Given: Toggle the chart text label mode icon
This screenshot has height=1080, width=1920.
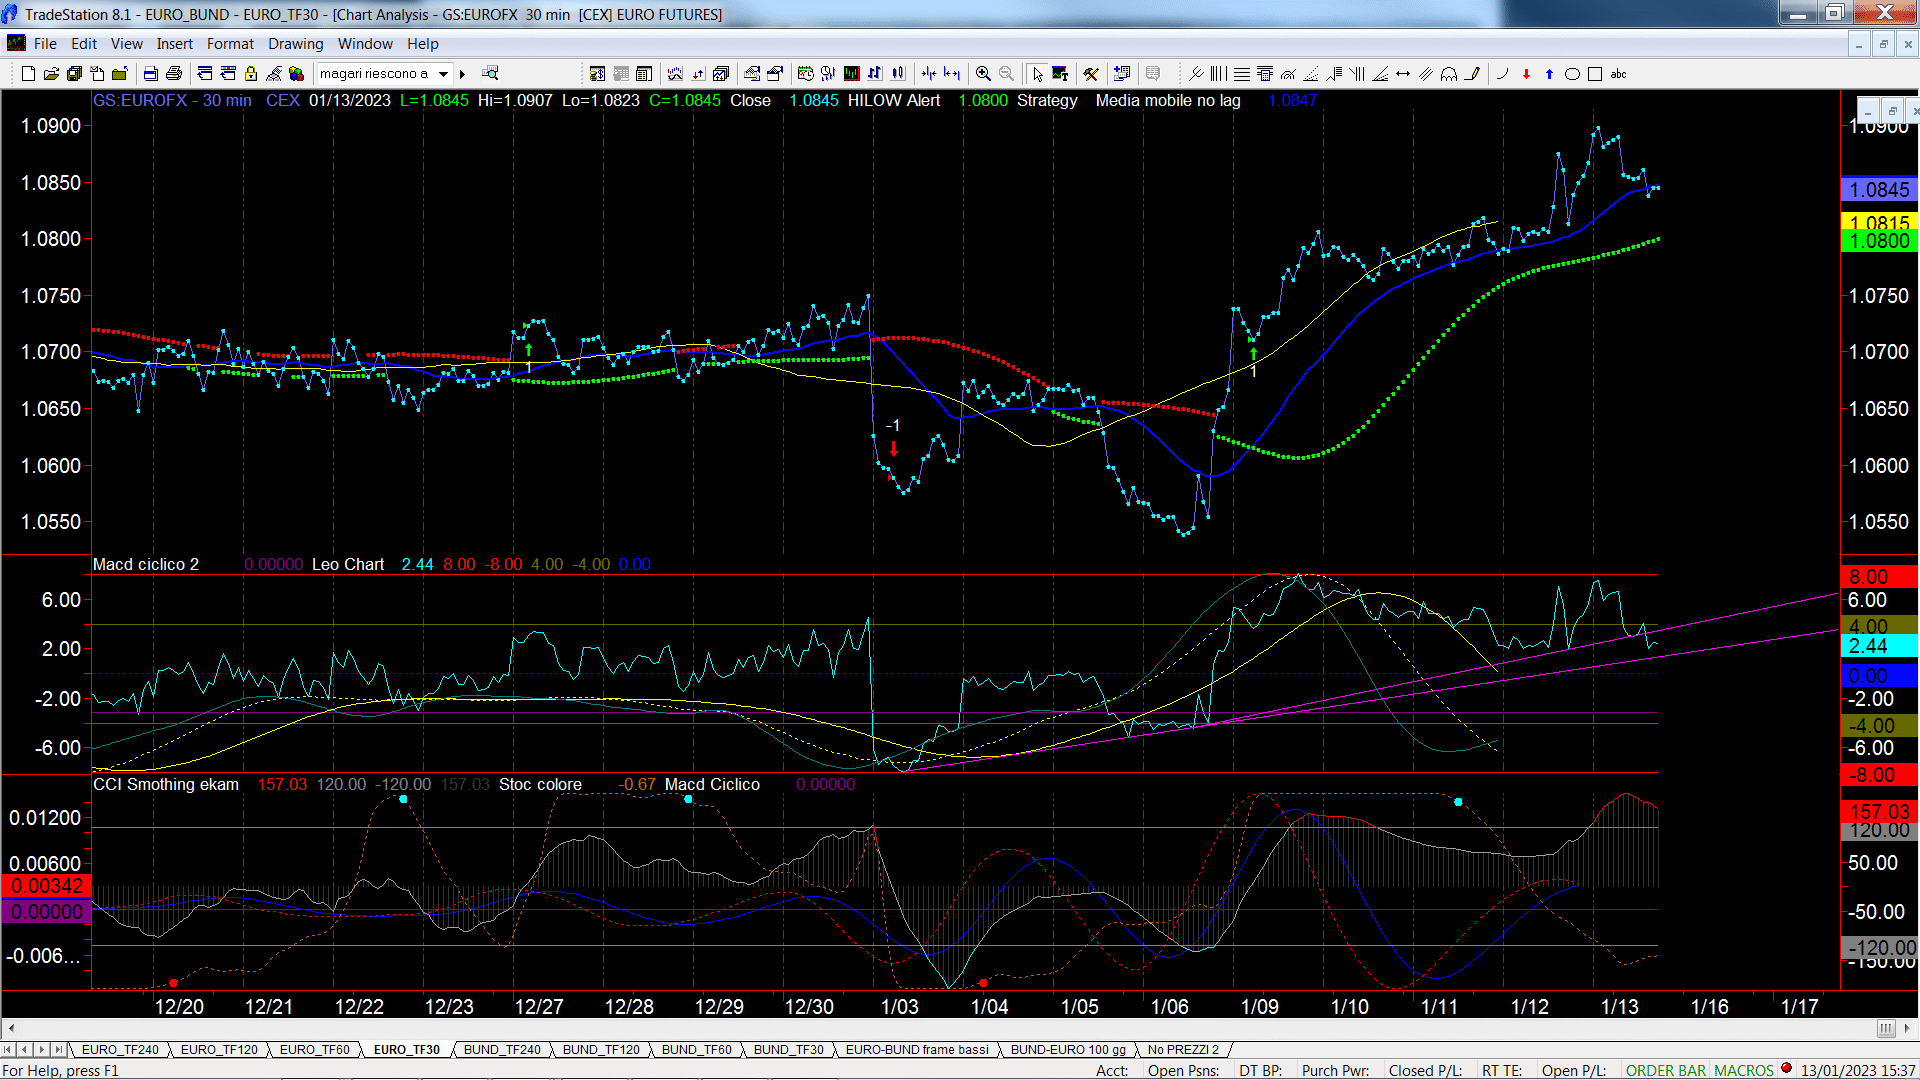Looking at the screenshot, I should pyautogui.click(x=1060, y=74).
